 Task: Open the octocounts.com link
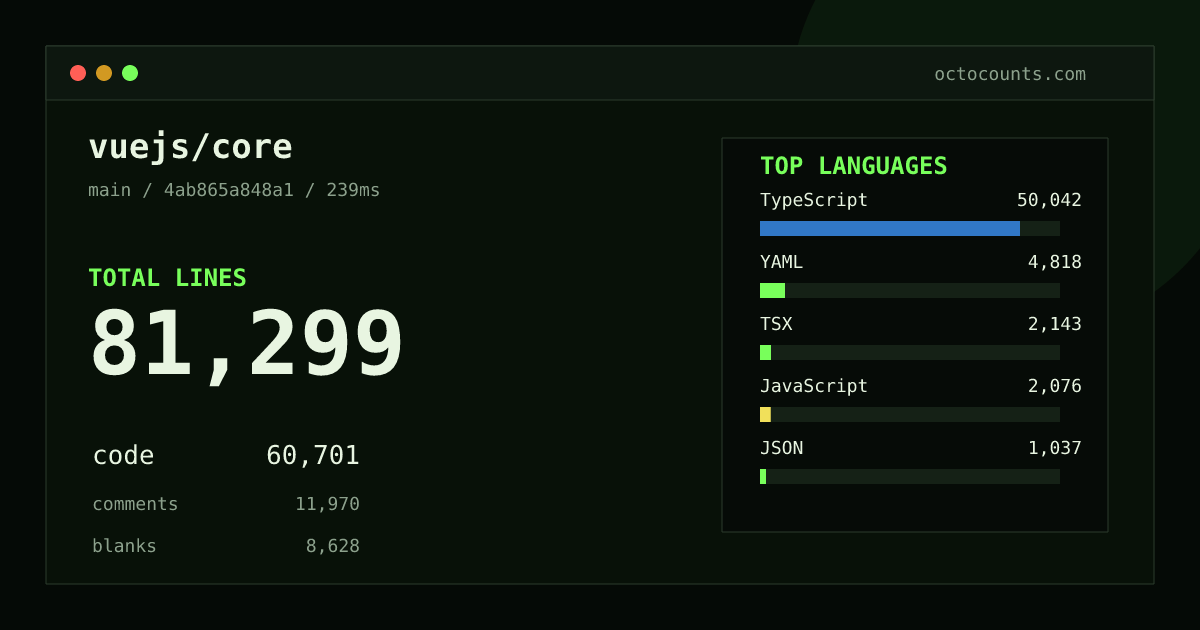point(1010,74)
